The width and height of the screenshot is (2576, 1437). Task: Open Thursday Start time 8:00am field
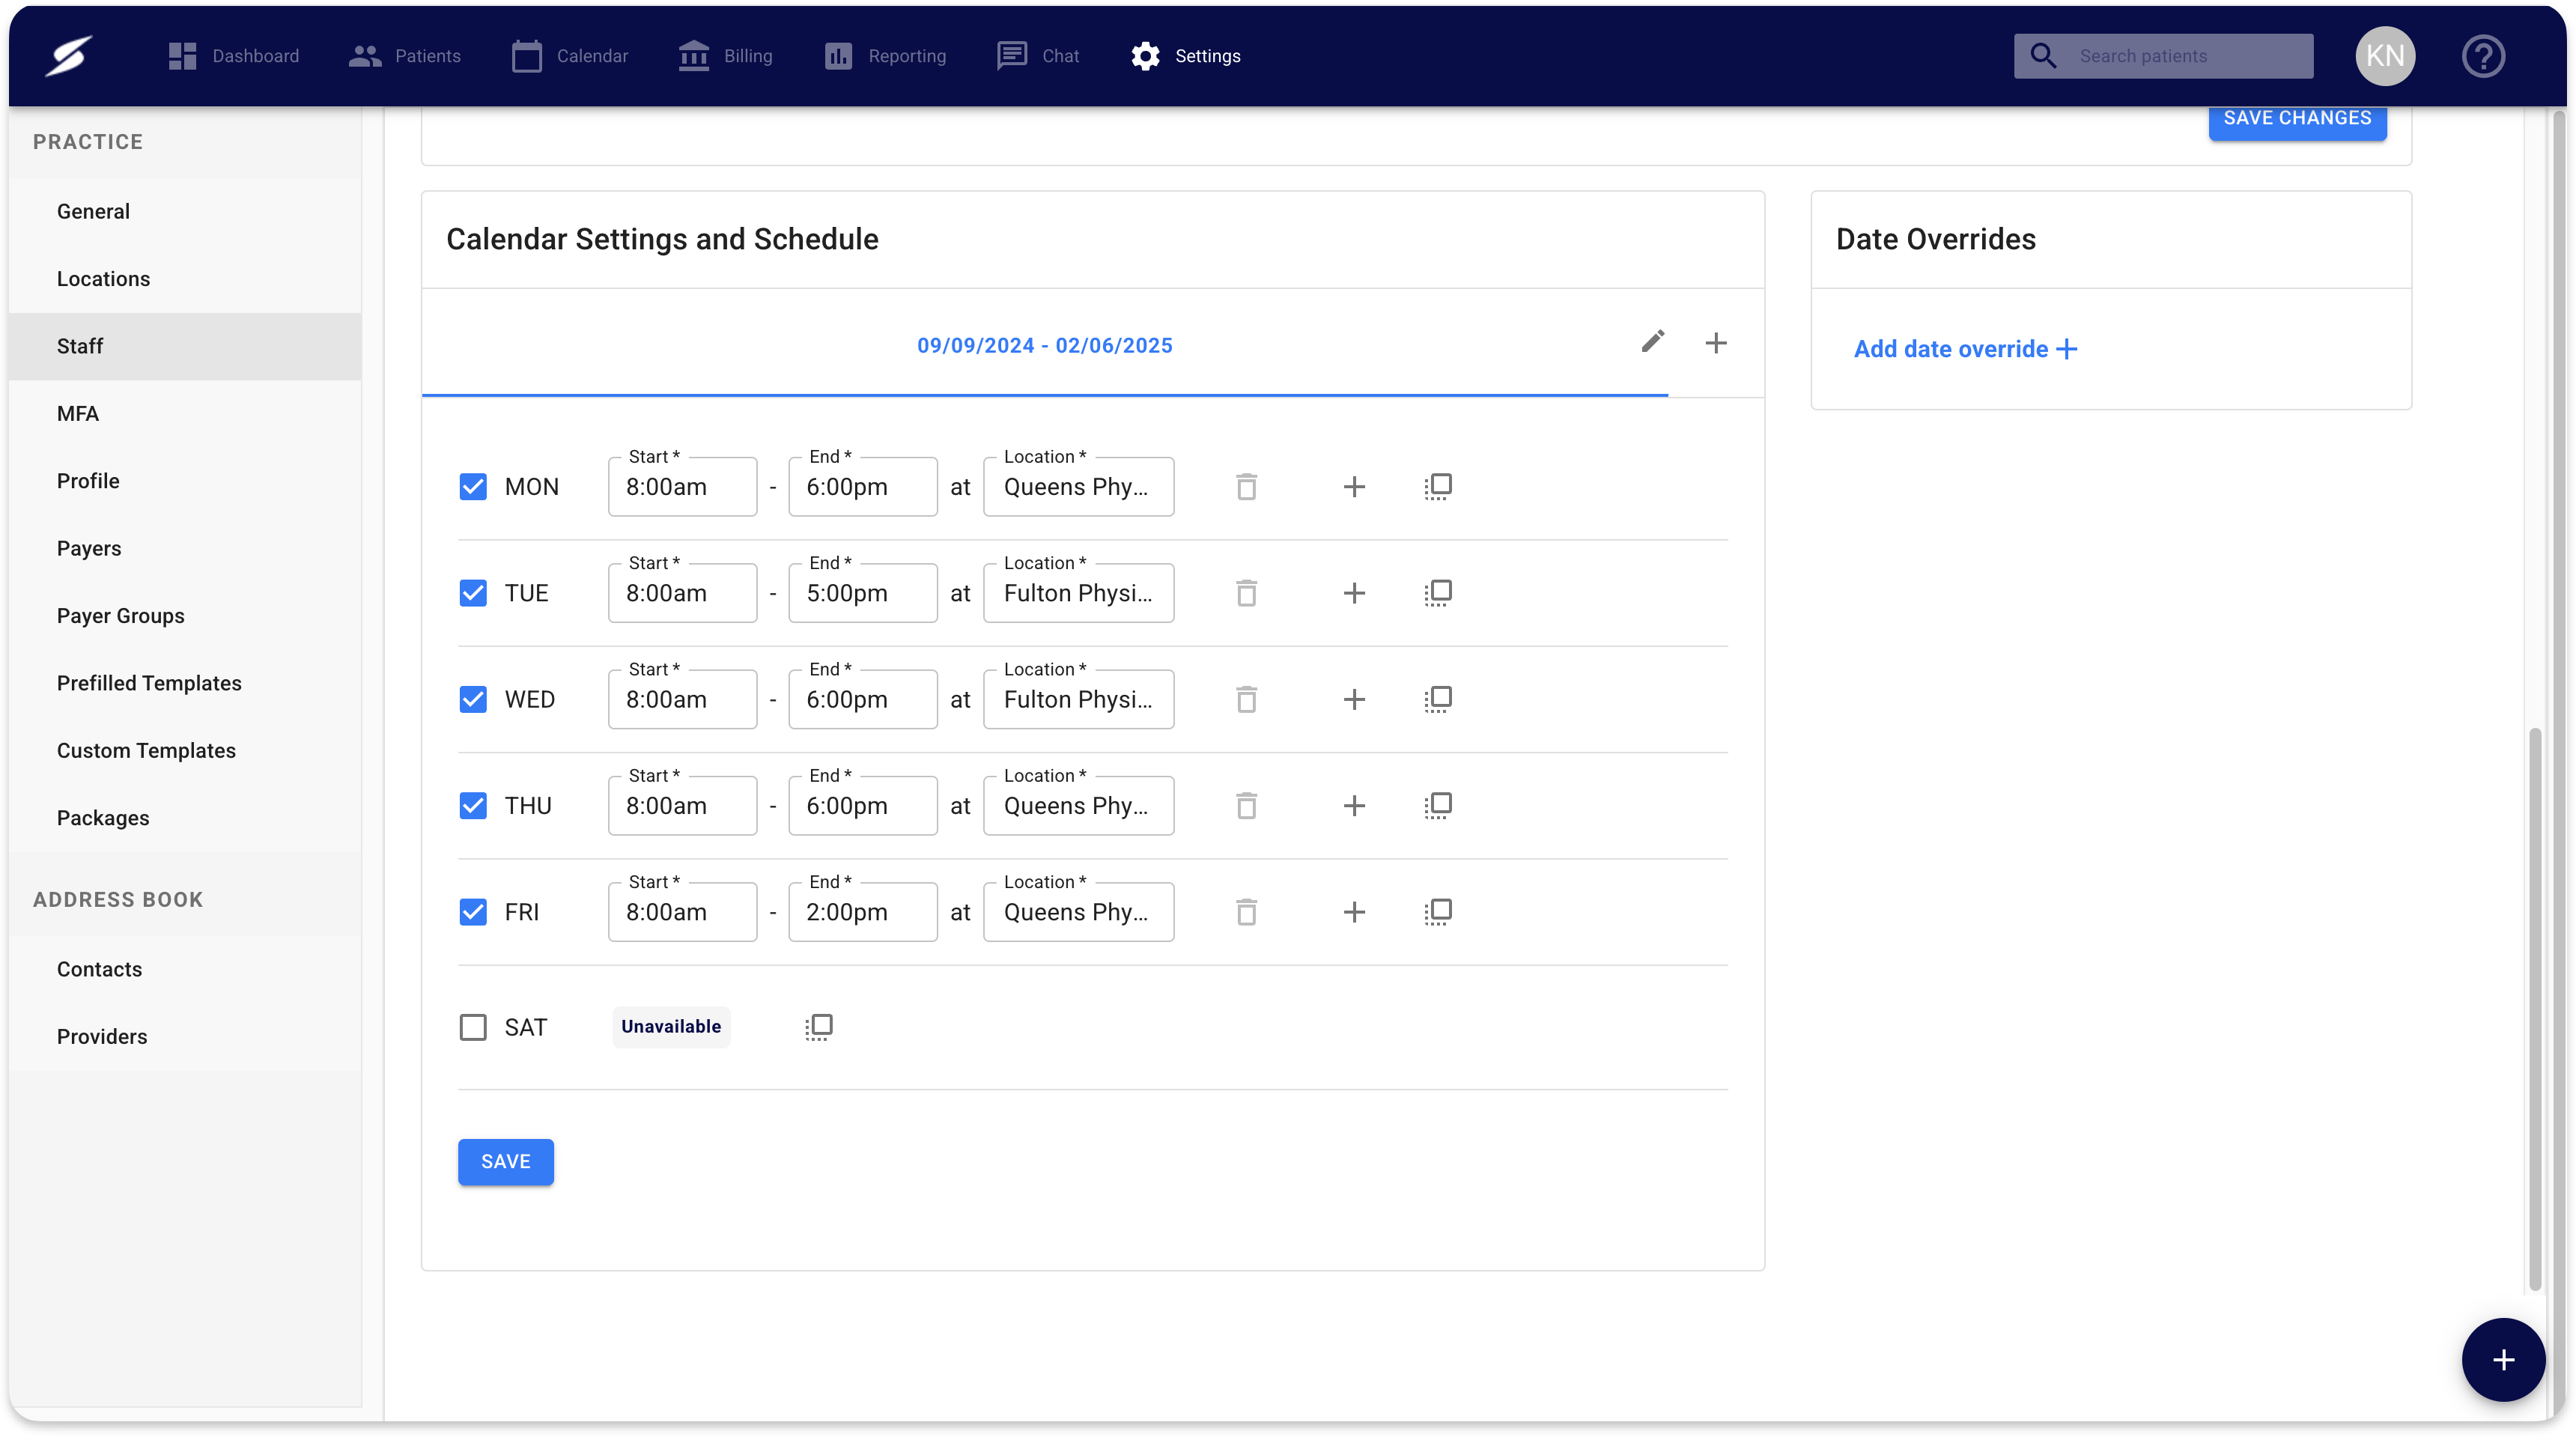pos(682,806)
